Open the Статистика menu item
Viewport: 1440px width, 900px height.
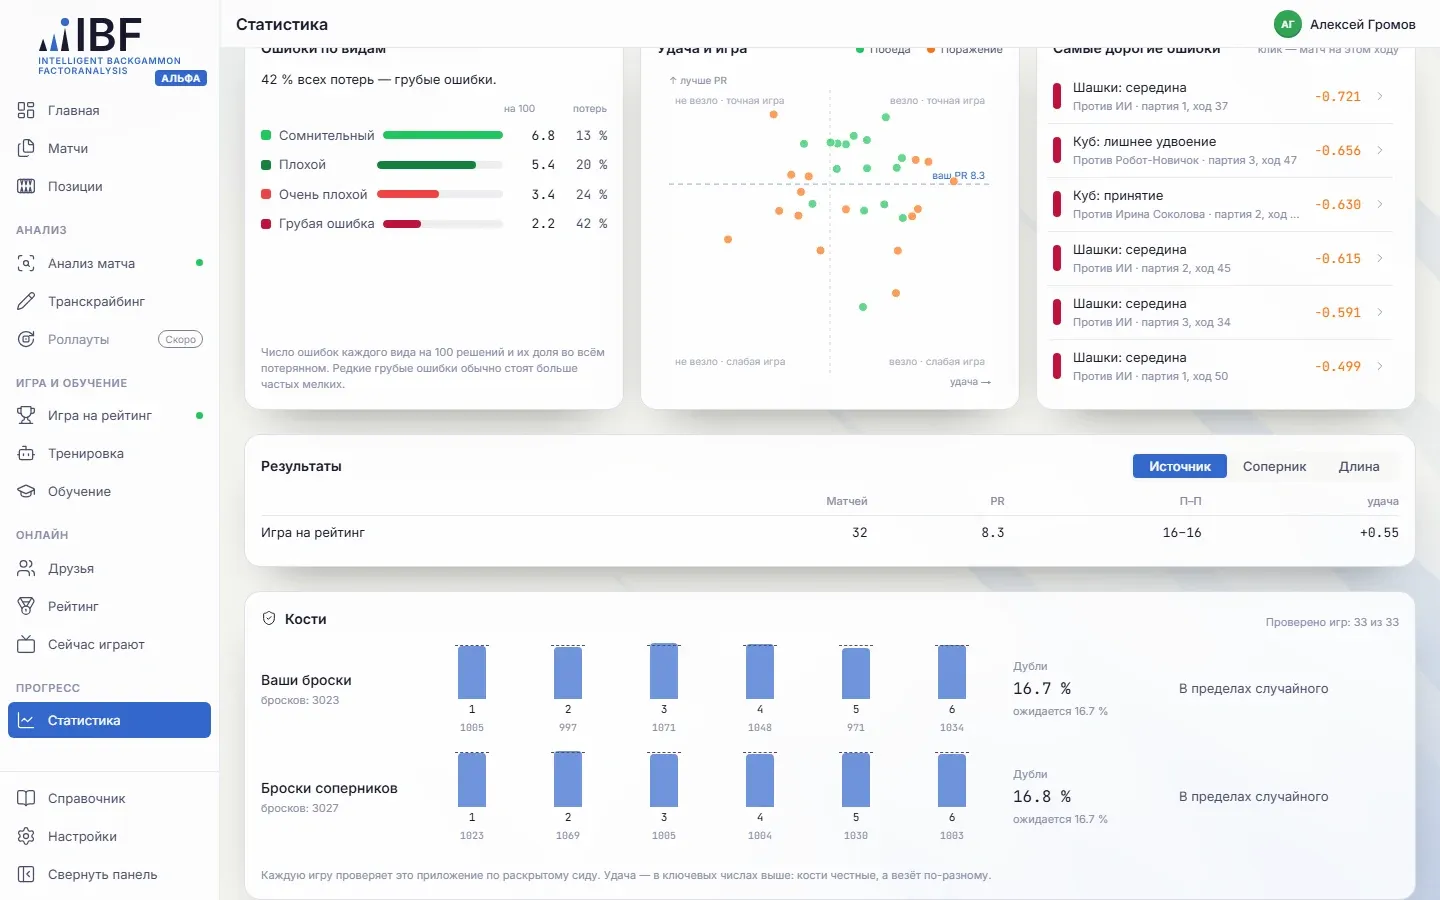point(109,720)
